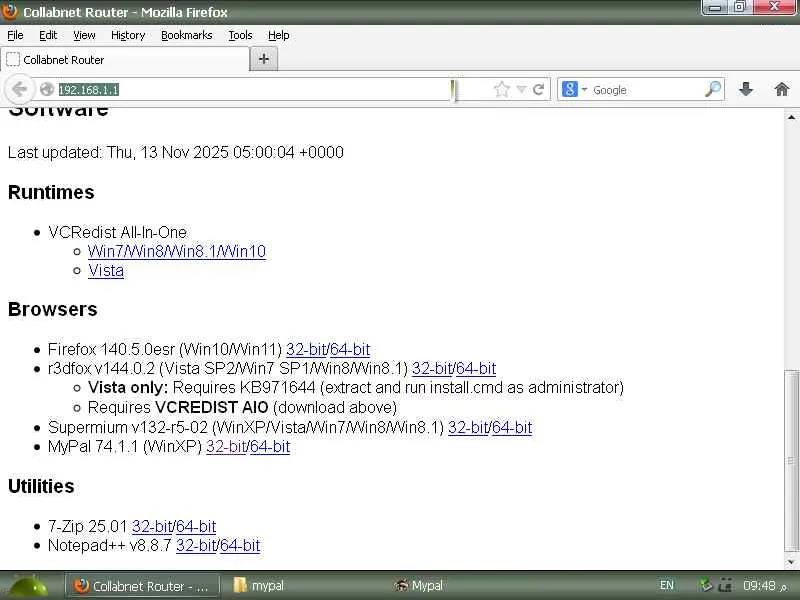
Task: Click the Browsers heading
Action: tap(53, 310)
